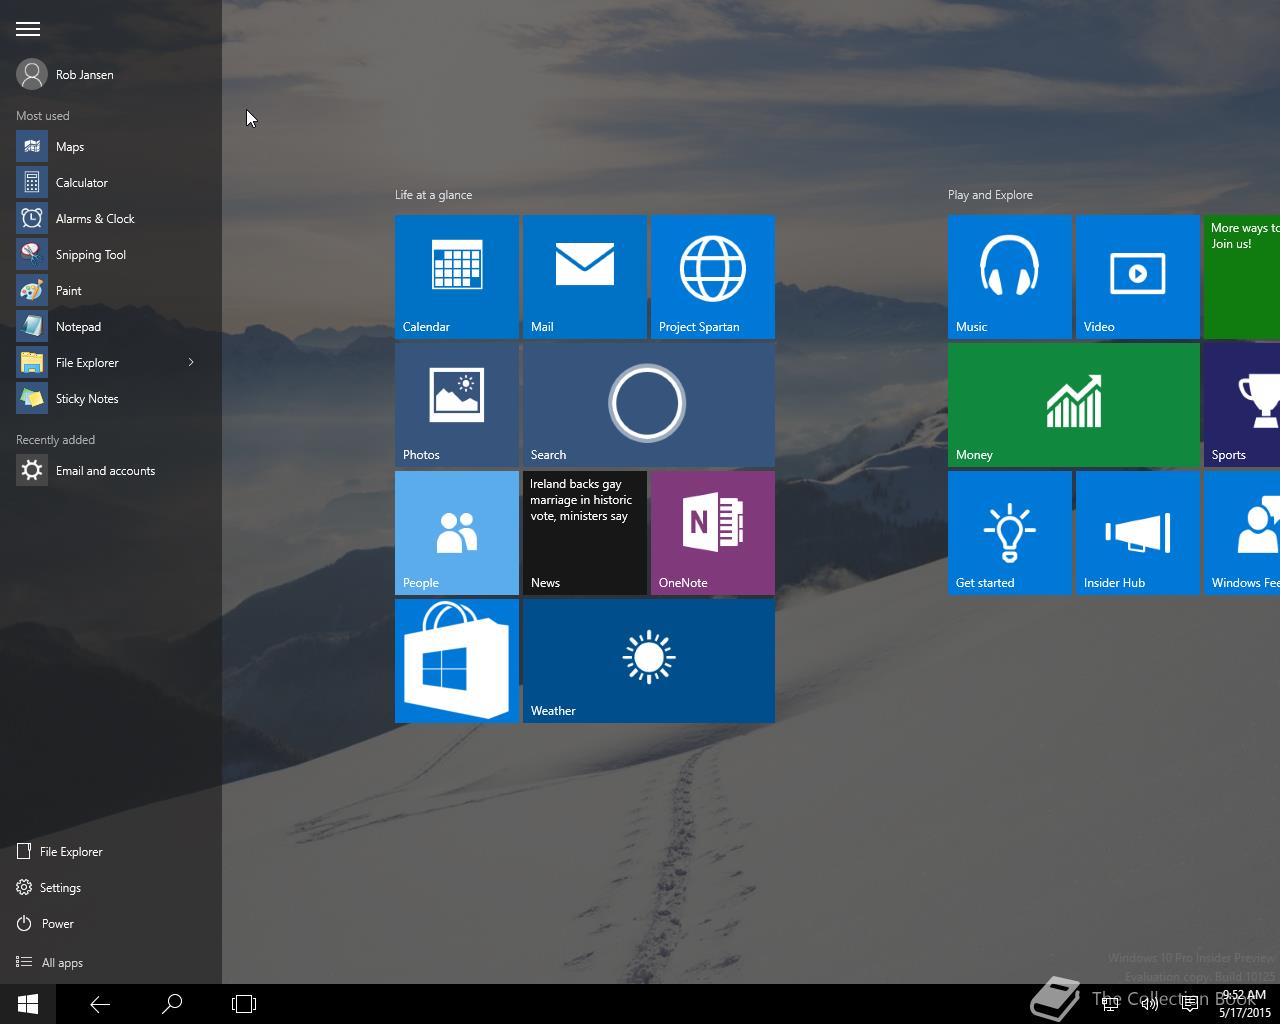The image size is (1280, 1024).
Task: Open Sticky Notes
Action: click(110, 399)
